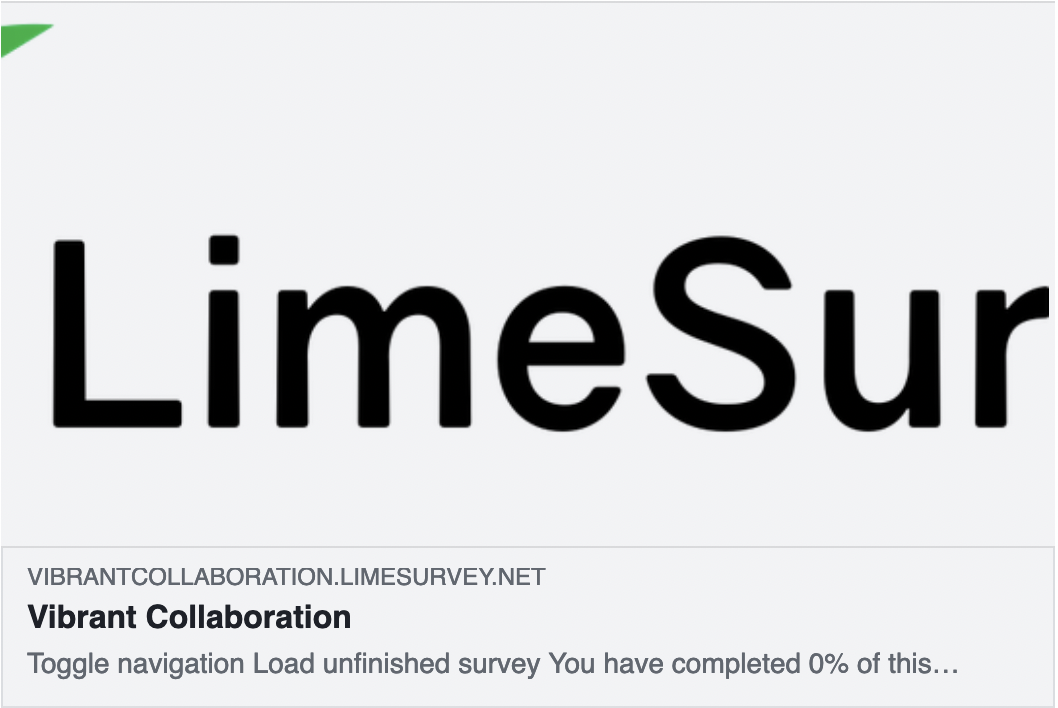Click the green leaf logo fragment

[x=22, y=38]
